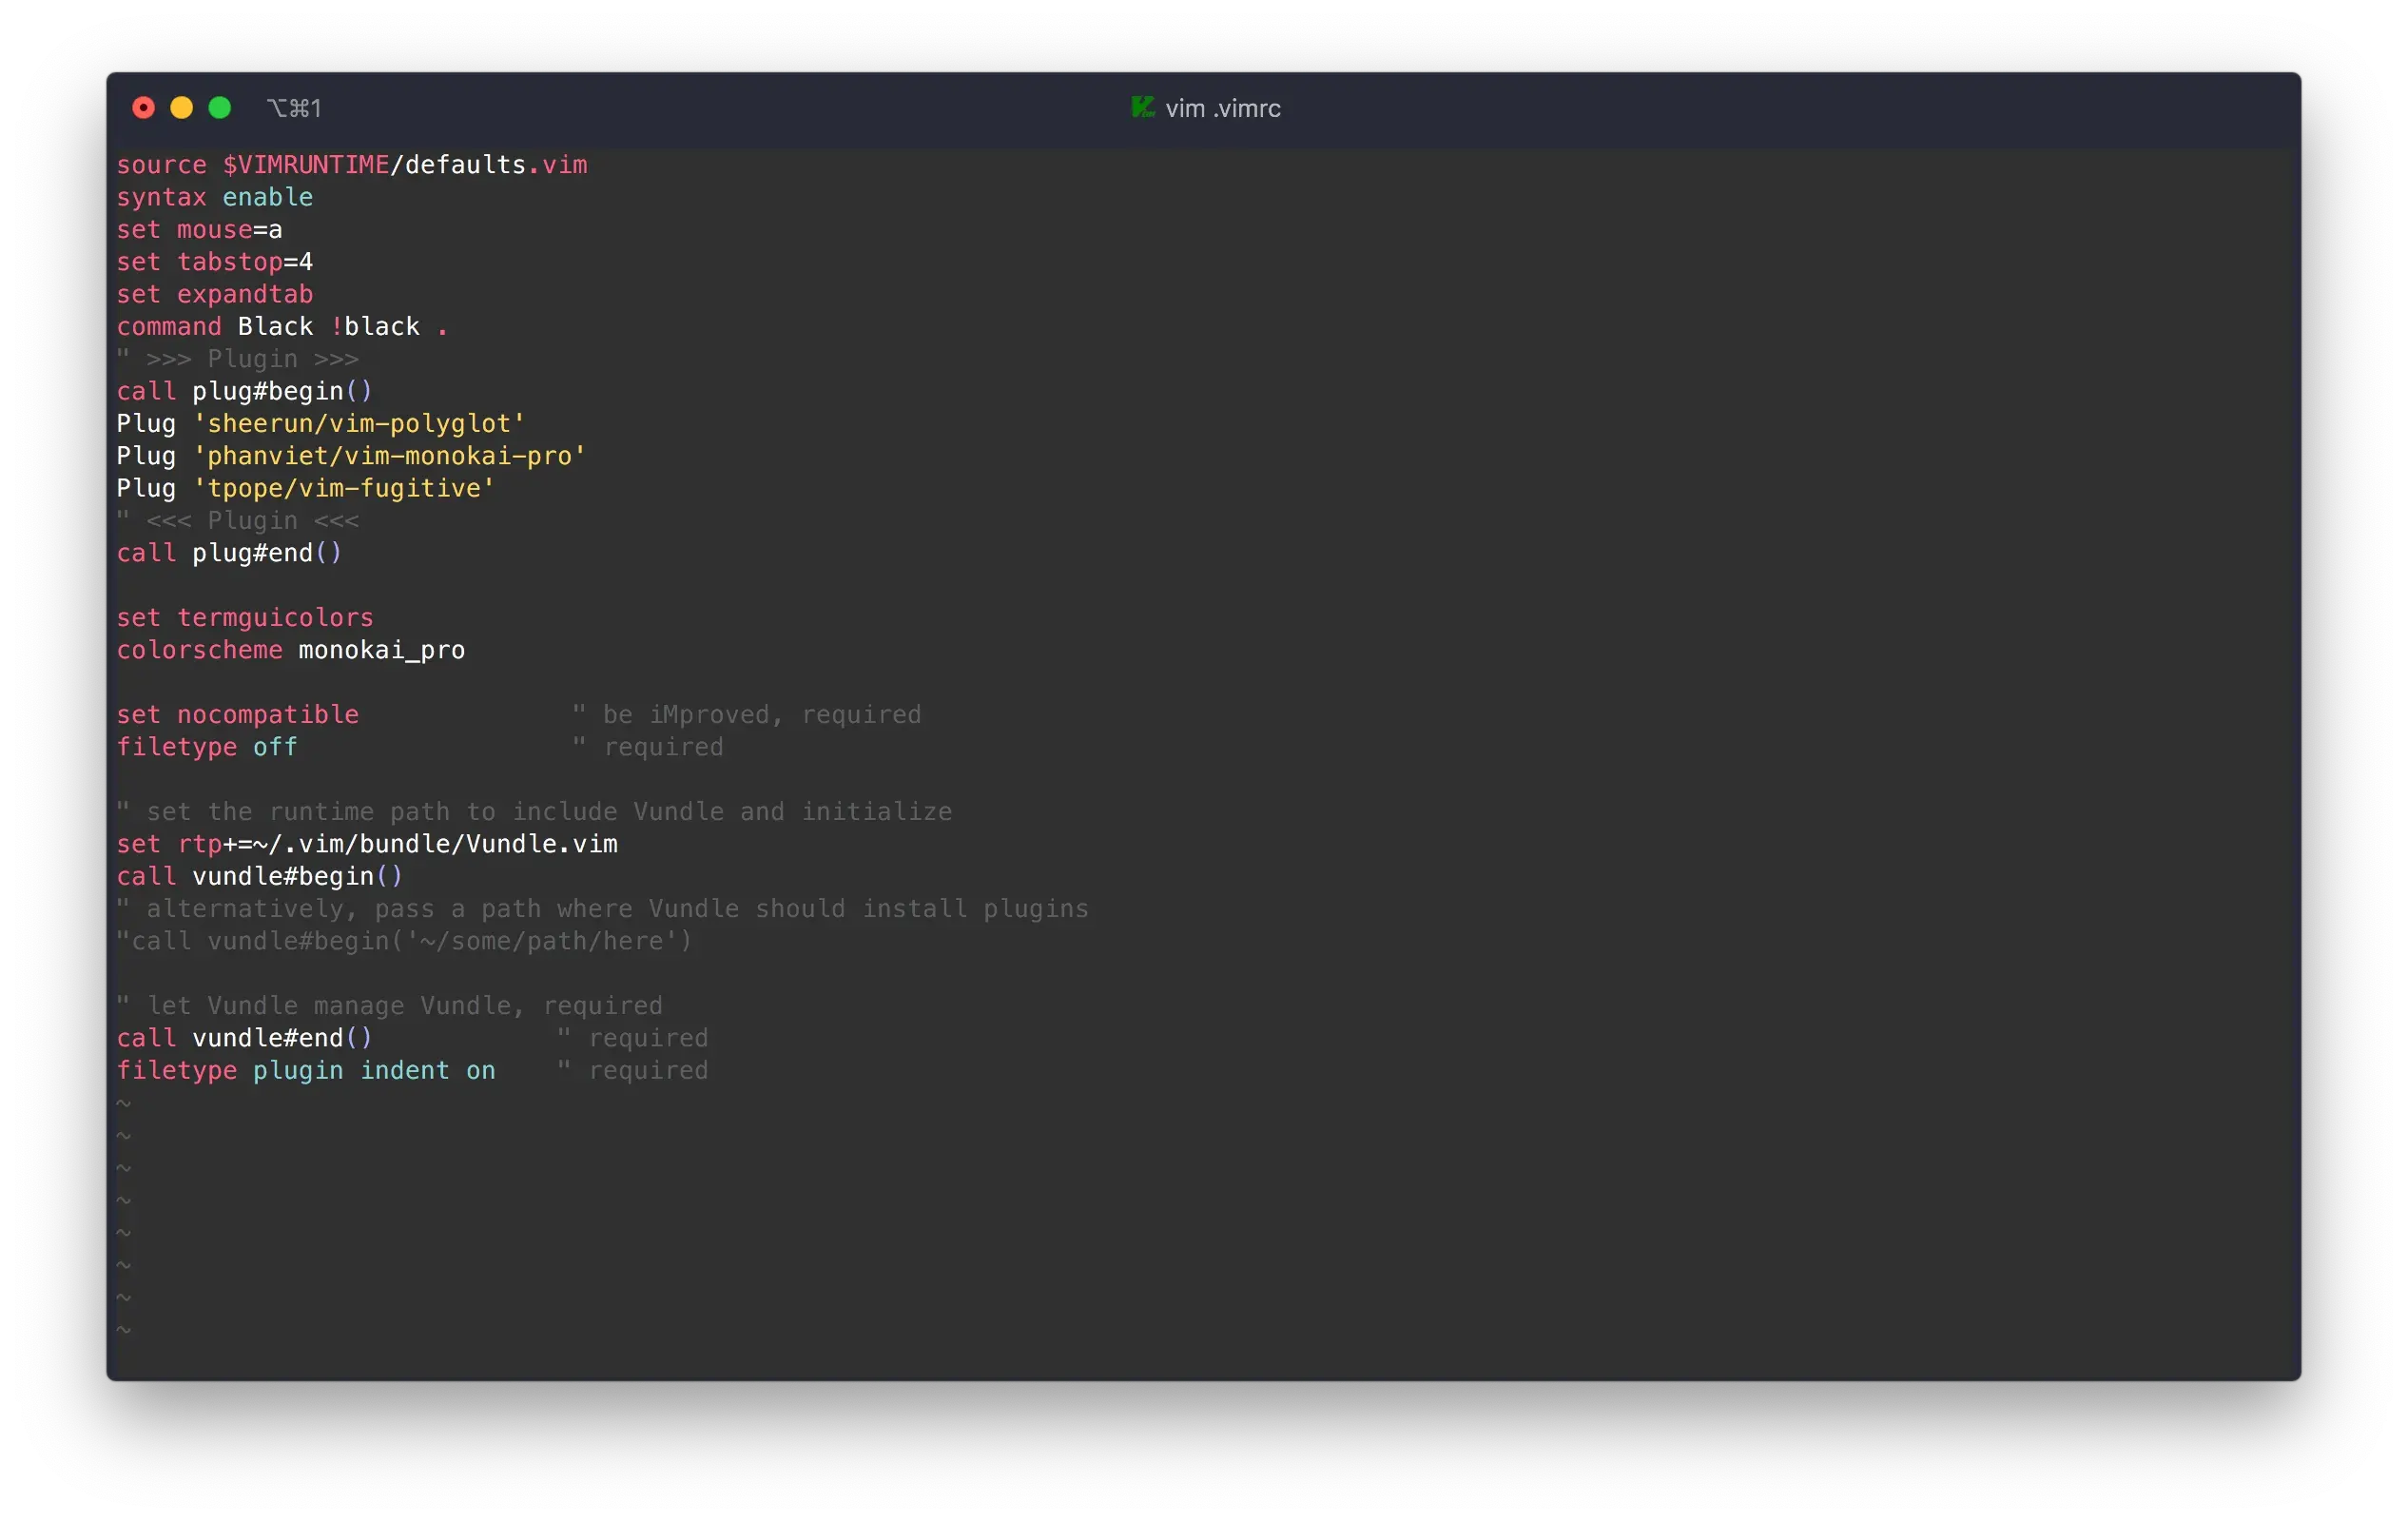2408x1522 pixels.
Task: Click 'tpope/vim-fugitive' plugin string
Action: pos(344,488)
